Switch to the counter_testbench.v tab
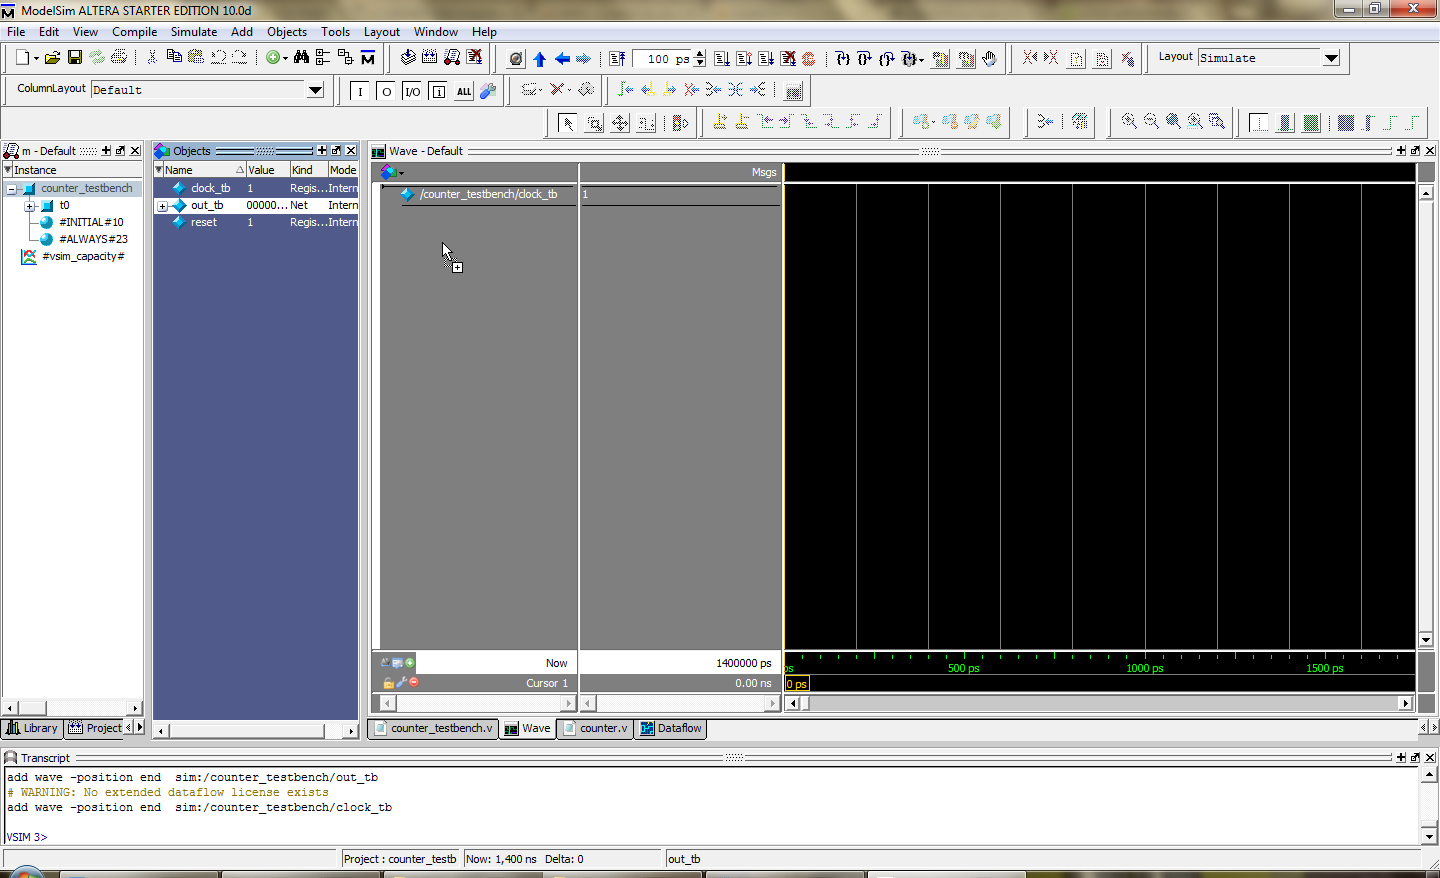The height and width of the screenshot is (878, 1440). [x=433, y=728]
